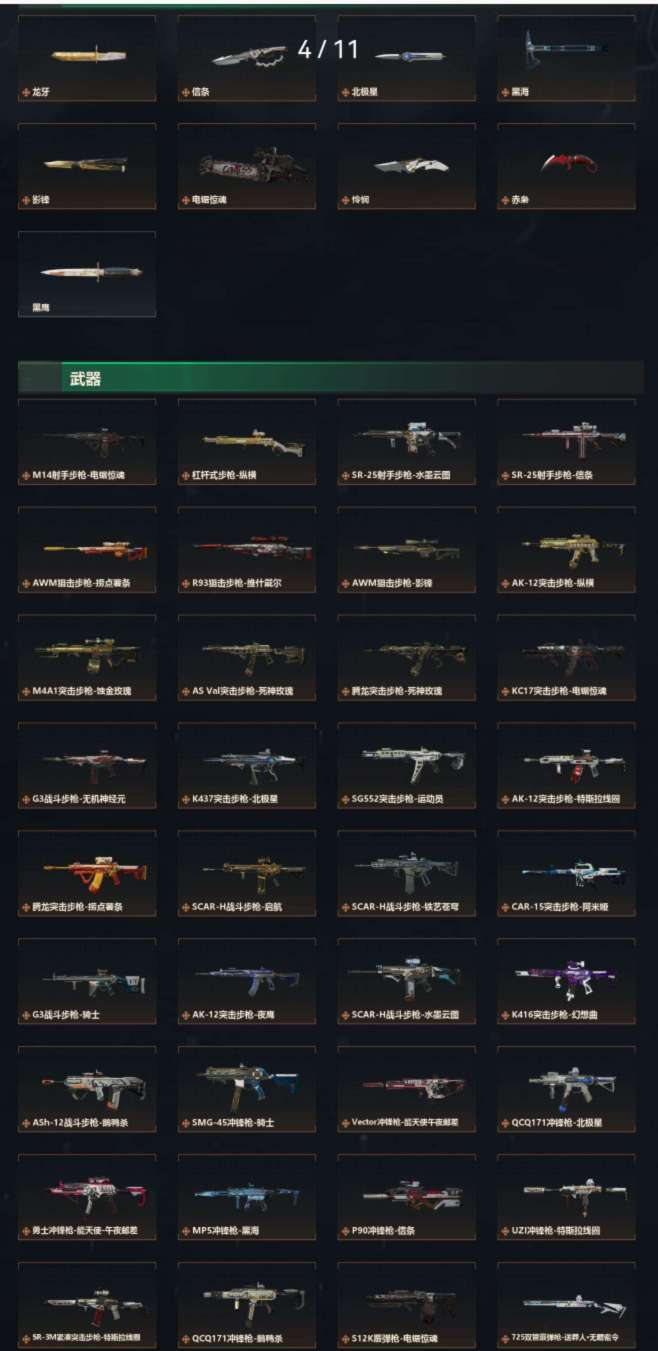The image size is (658, 1351).
Task: Choose the red 赤枭 karambit knife
Action: point(566,166)
